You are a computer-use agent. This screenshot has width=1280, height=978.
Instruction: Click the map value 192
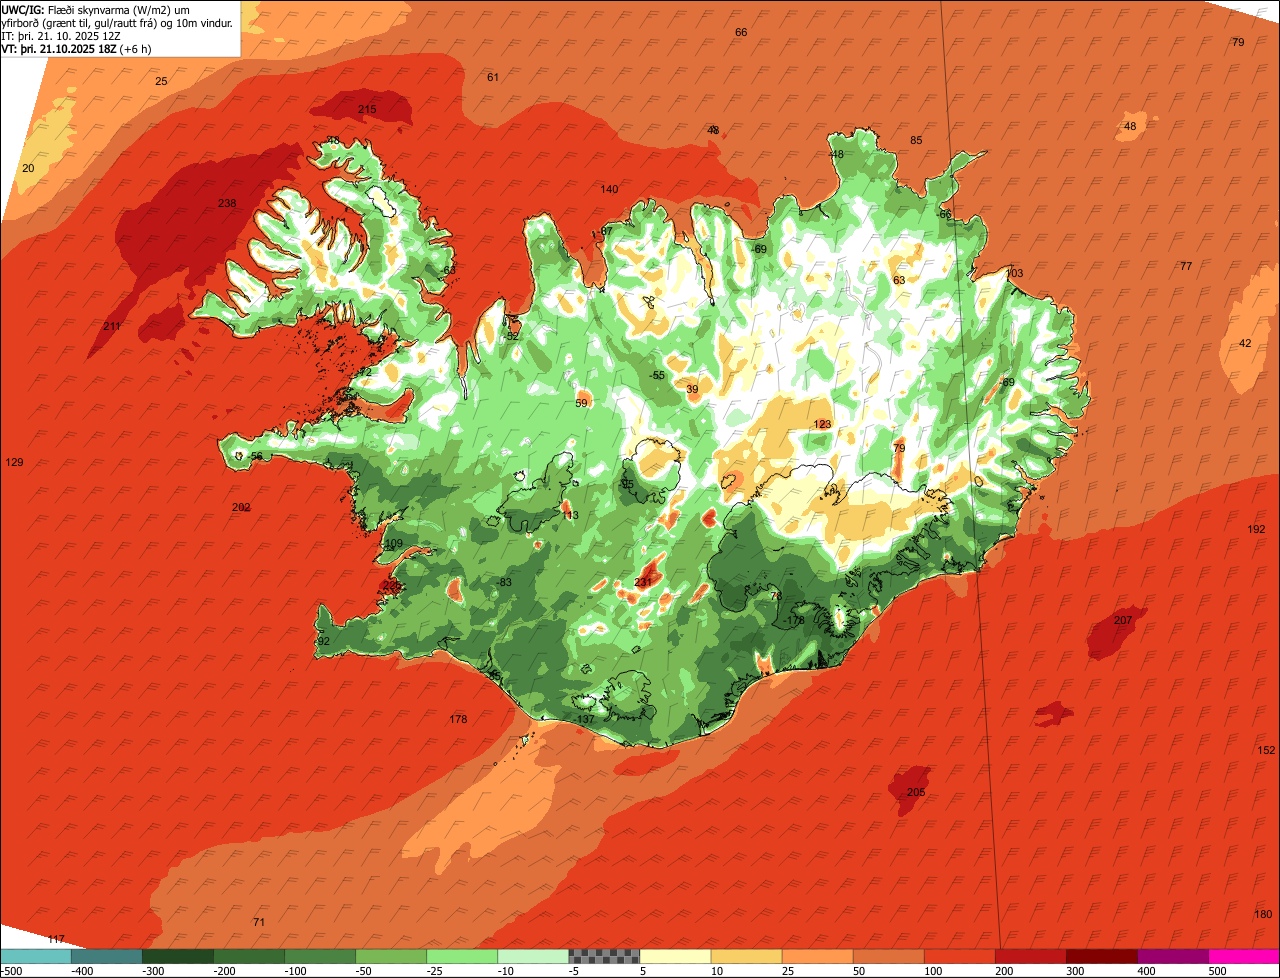[1256, 530]
